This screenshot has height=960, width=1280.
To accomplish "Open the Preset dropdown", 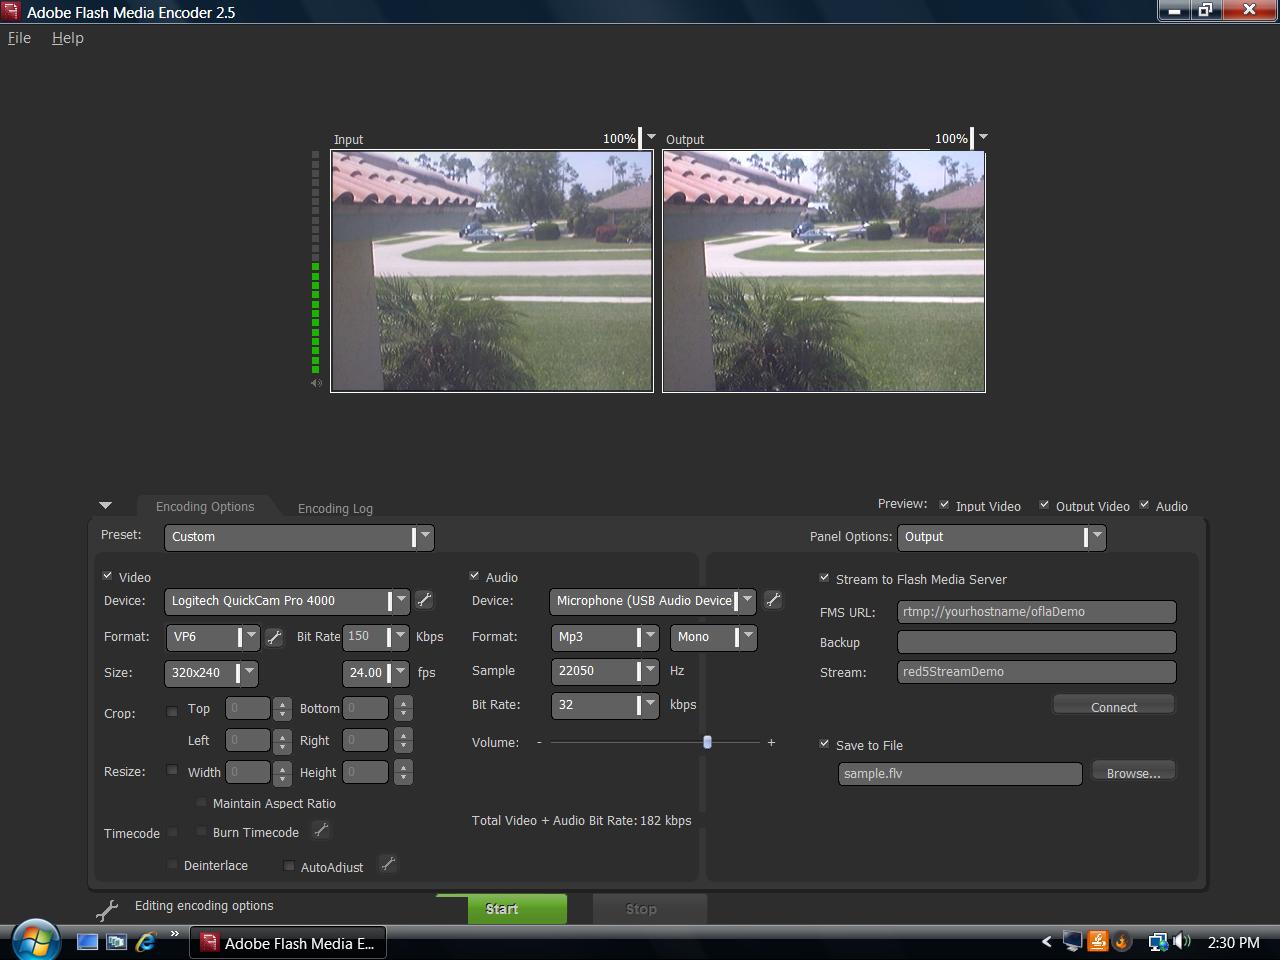I will 299,537.
